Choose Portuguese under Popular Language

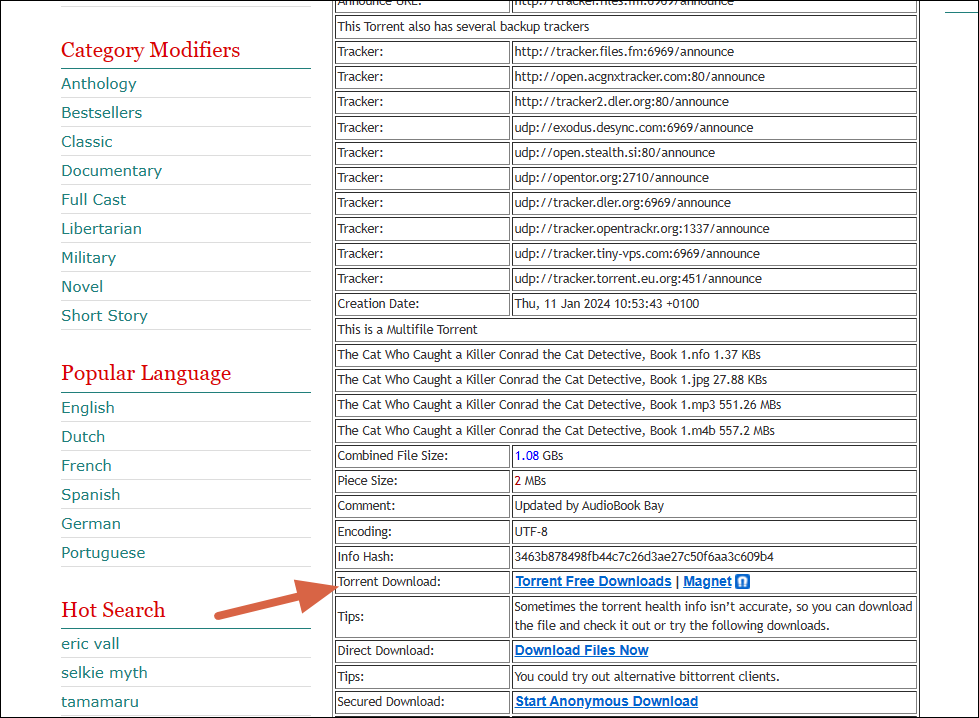[x=103, y=553]
